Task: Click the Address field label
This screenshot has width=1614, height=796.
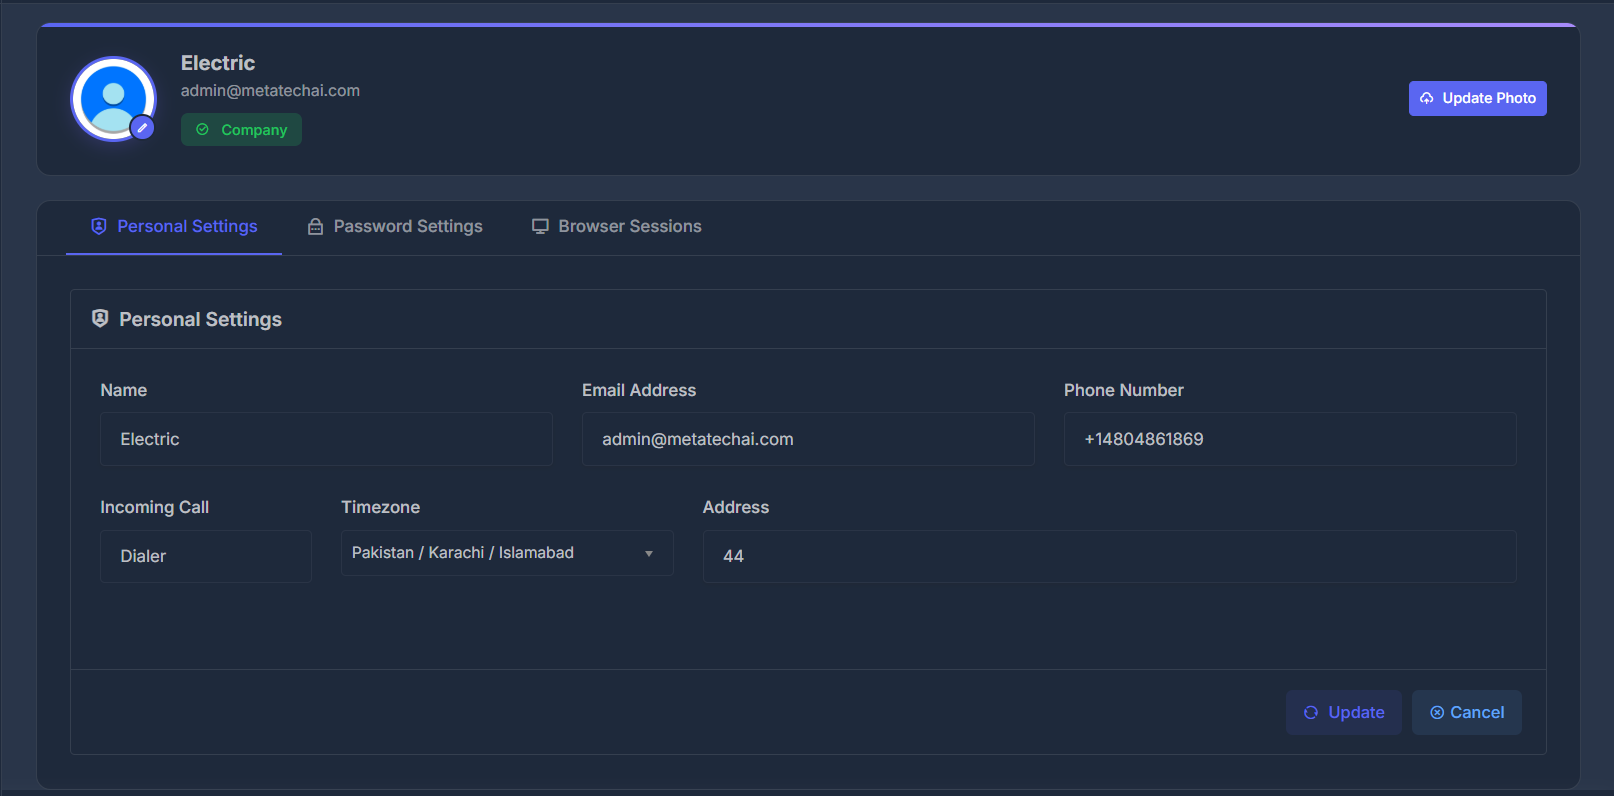Action: coord(736,508)
